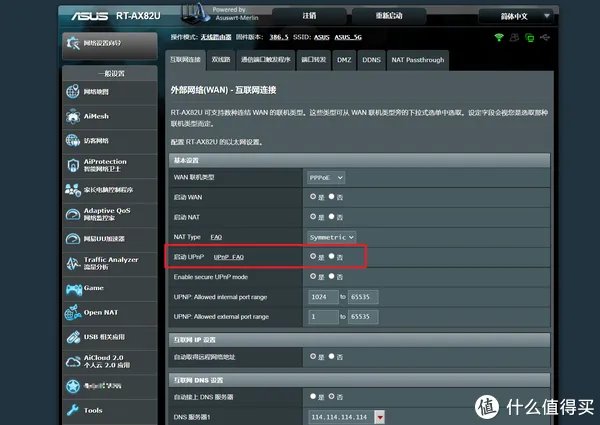600x425 pixels.
Task: Open the AiCloud 2.0 cloud icon
Action: coord(73,361)
